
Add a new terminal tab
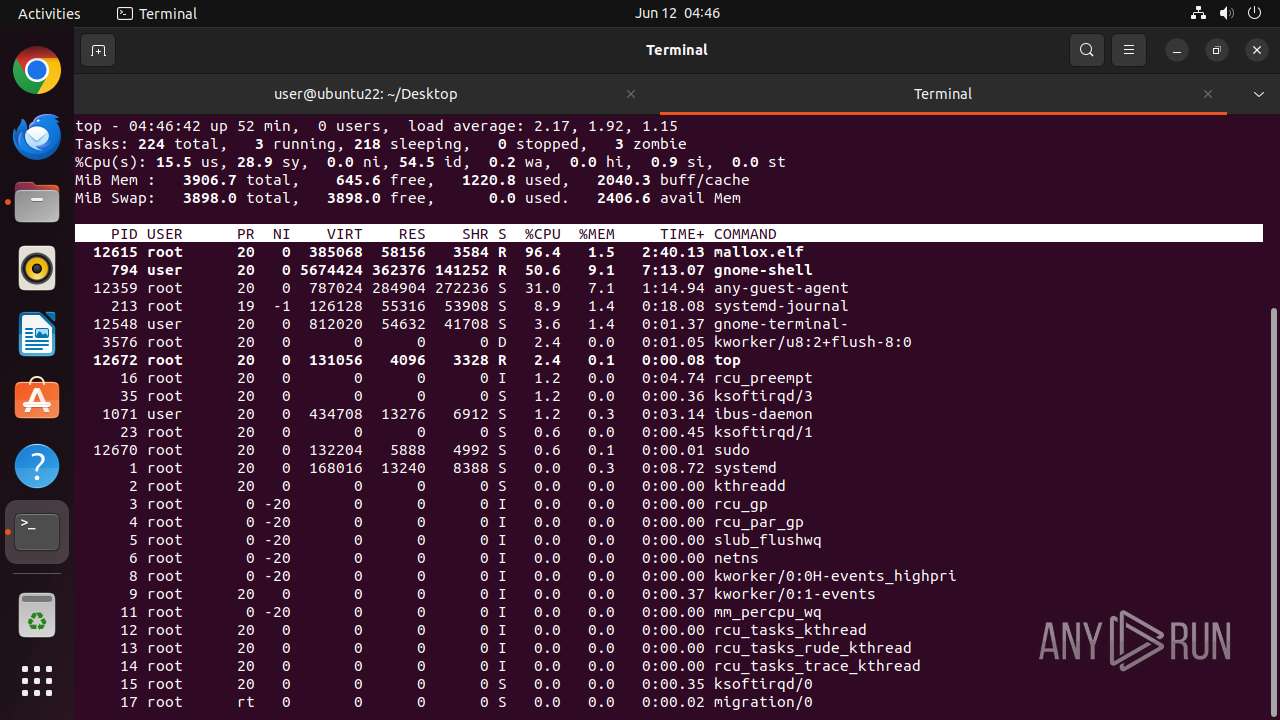click(98, 50)
